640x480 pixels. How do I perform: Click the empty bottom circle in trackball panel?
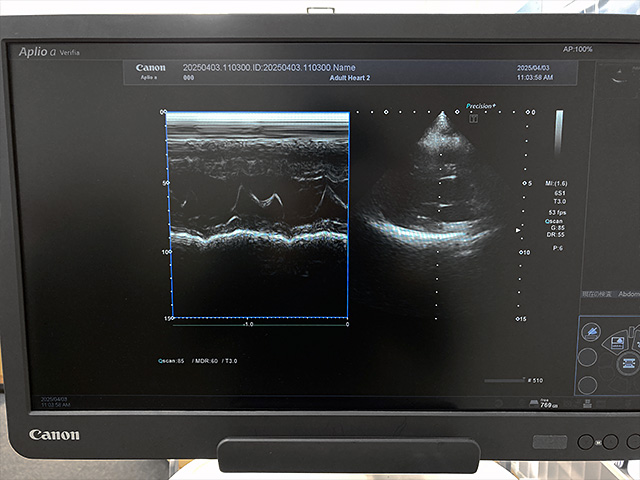(587, 385)
